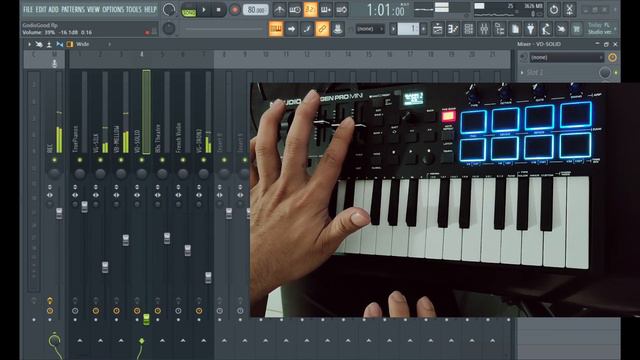Toggle wait for input to start playing
Screen dimensions: 640x360
pos(295,9)
